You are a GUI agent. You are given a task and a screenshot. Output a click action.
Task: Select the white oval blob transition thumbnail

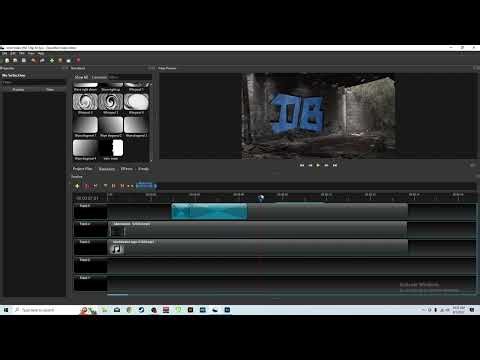(x=136, y=102)
